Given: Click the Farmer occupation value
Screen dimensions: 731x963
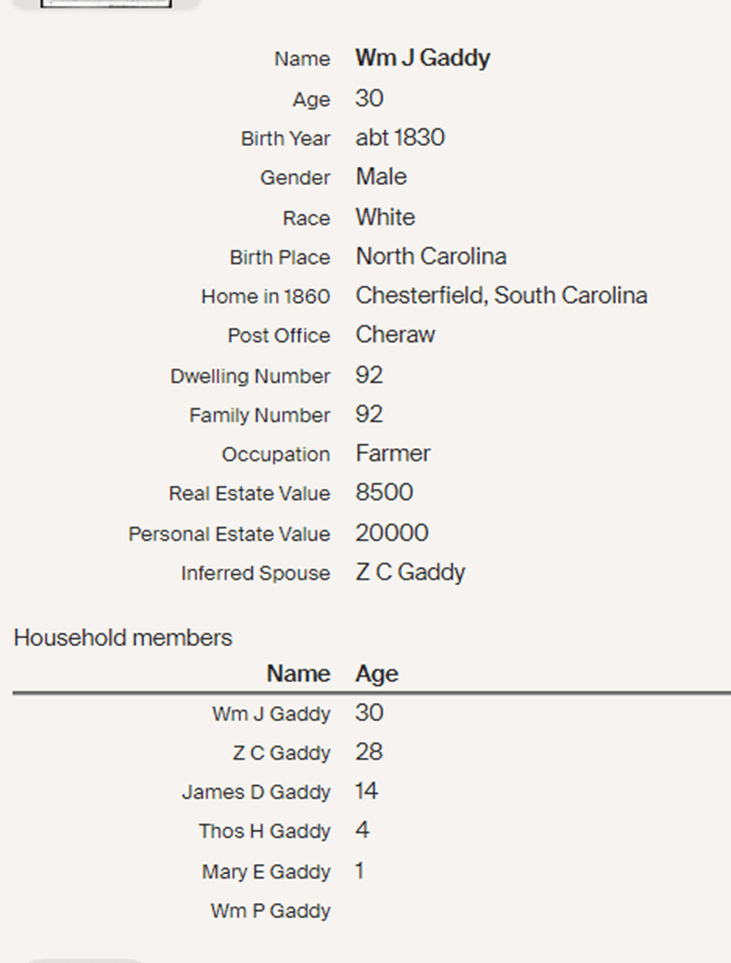Looking at the screenshot, I should [x=393, y=454].
